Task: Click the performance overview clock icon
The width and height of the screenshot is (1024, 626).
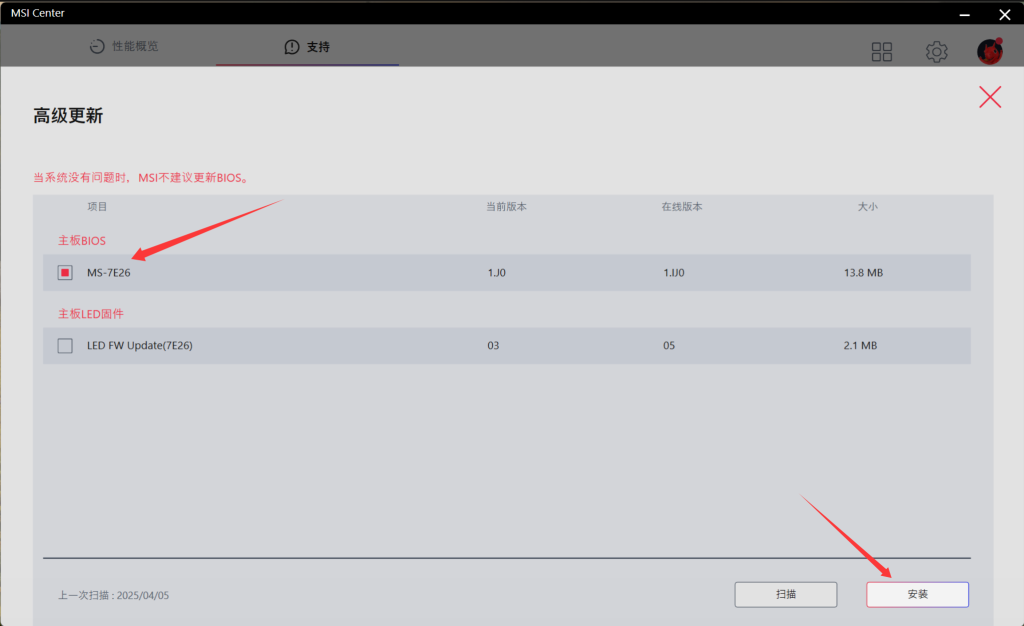Action: (x=97, y=46)
